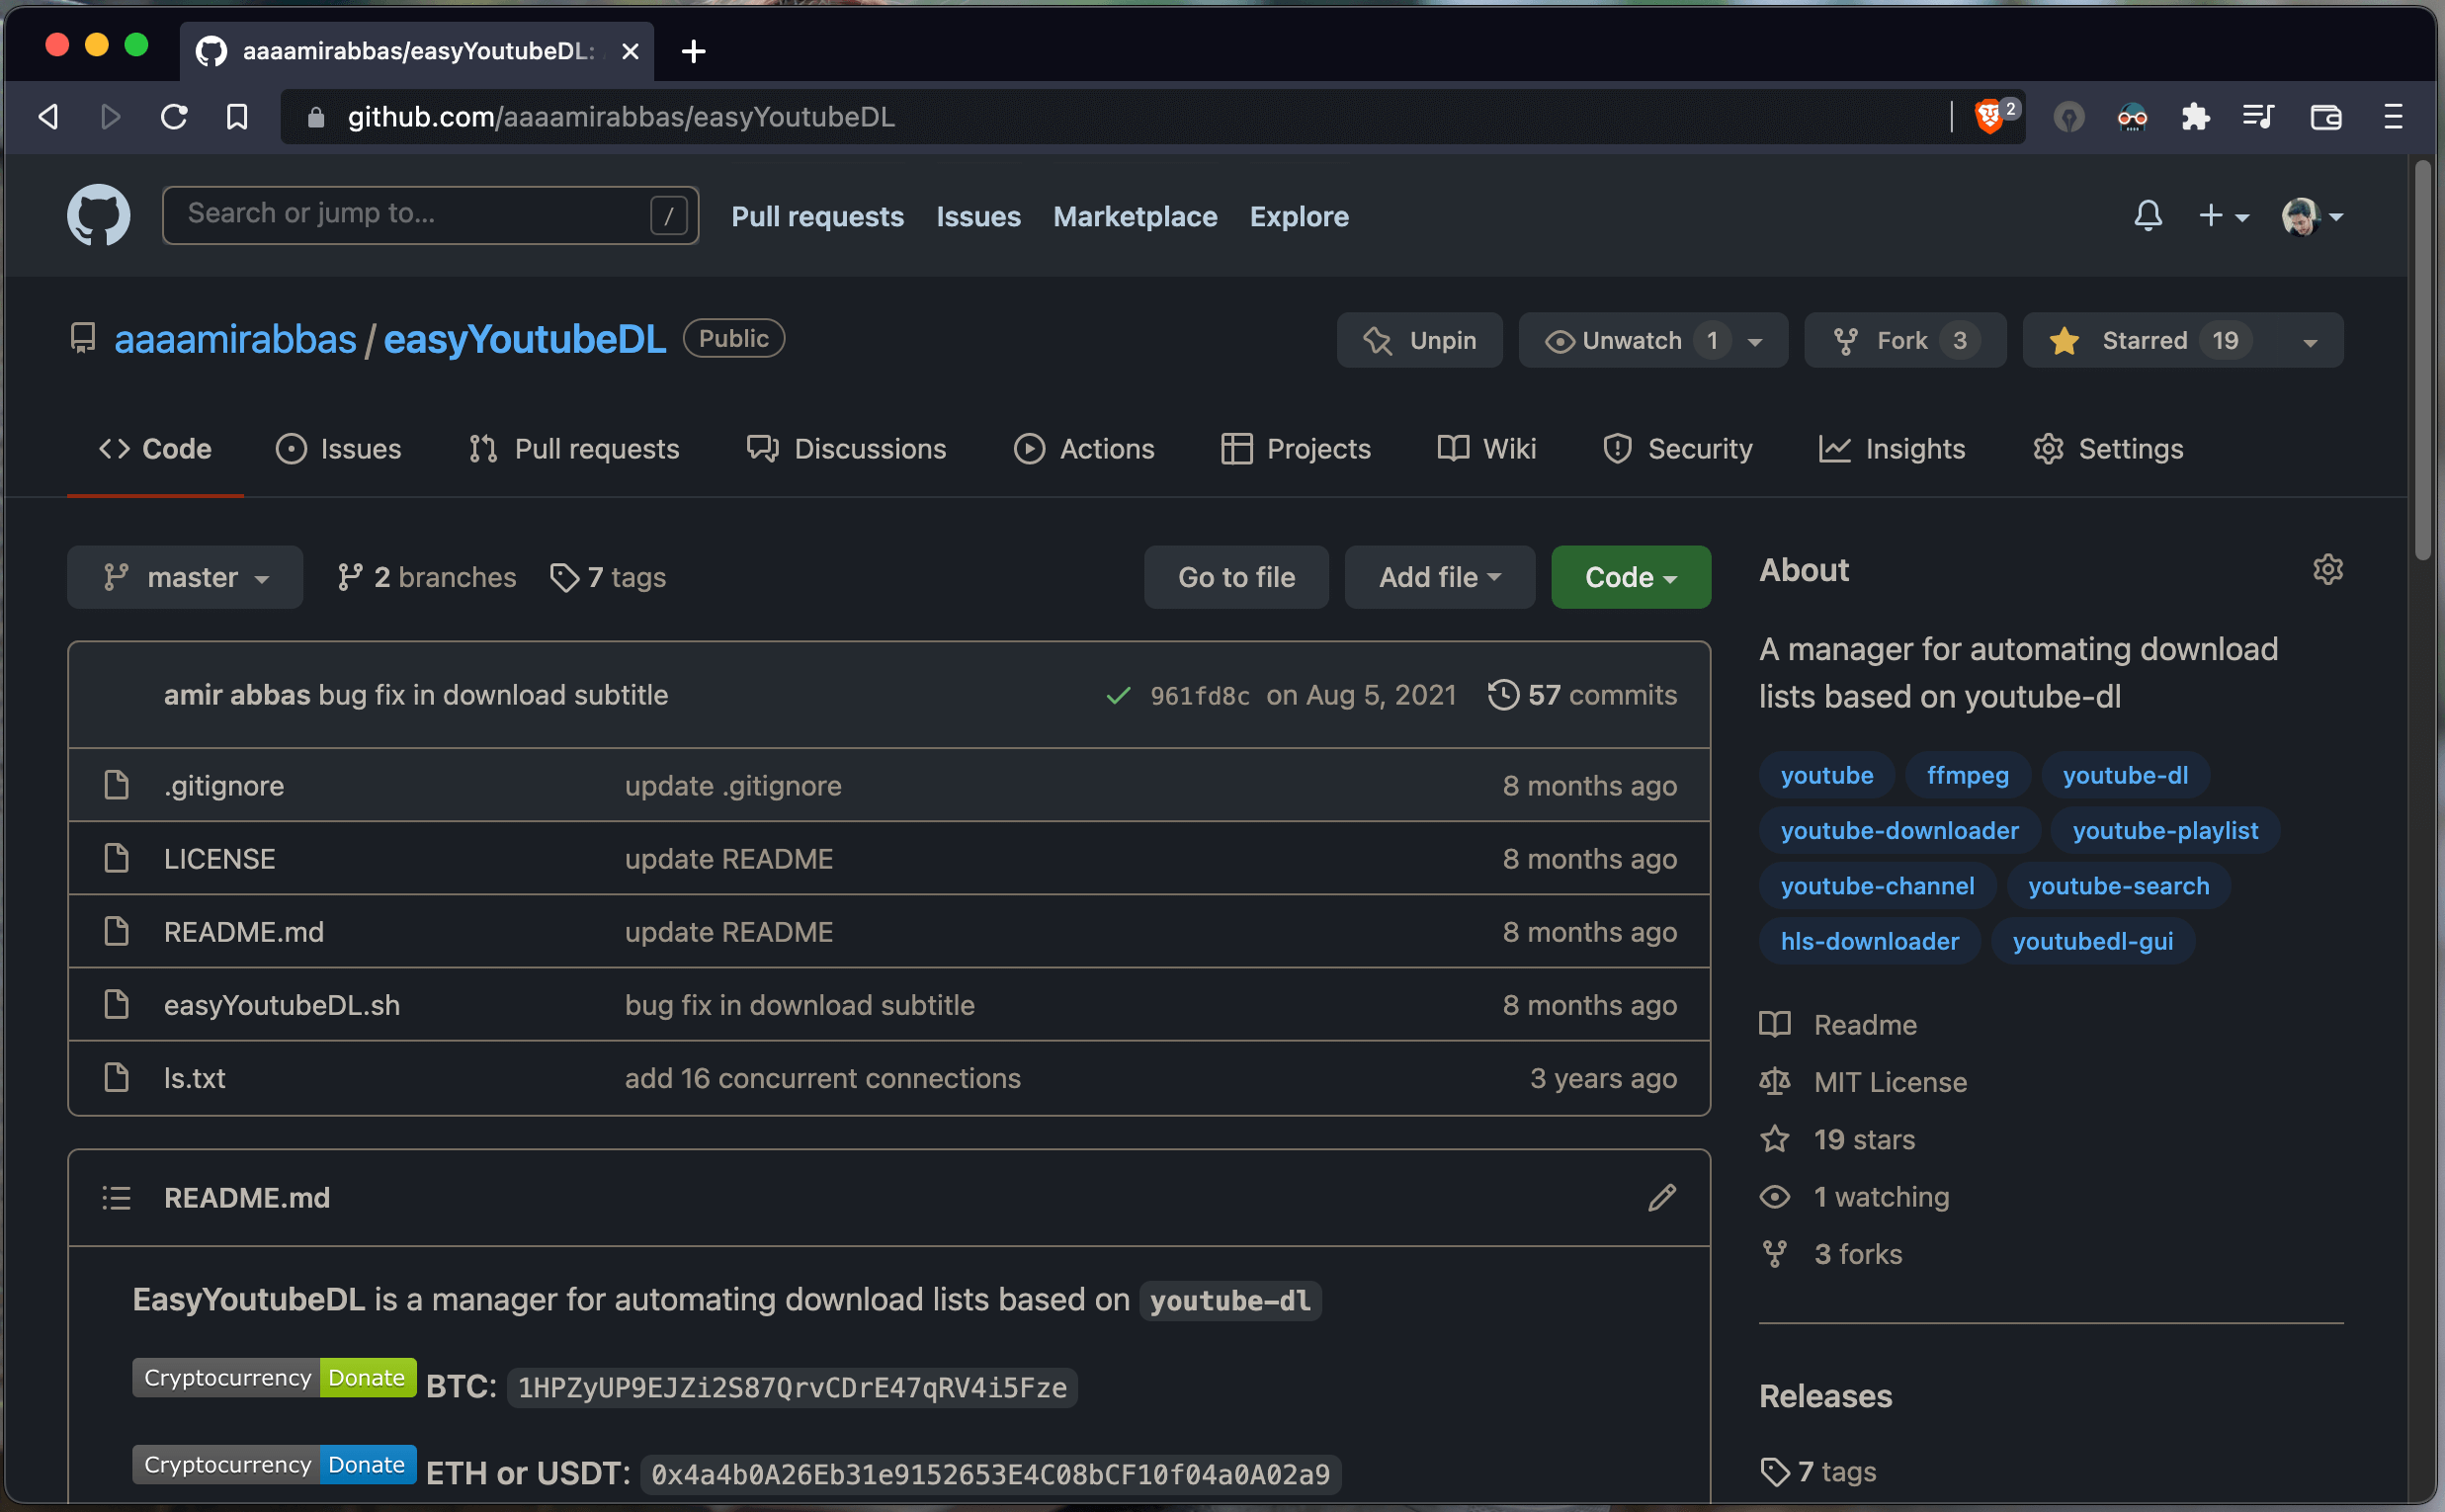Open the README table of contents icon
The height and width of the screenshot is (1512, 2445).
pyautogui.click(x=116, y=1197)
